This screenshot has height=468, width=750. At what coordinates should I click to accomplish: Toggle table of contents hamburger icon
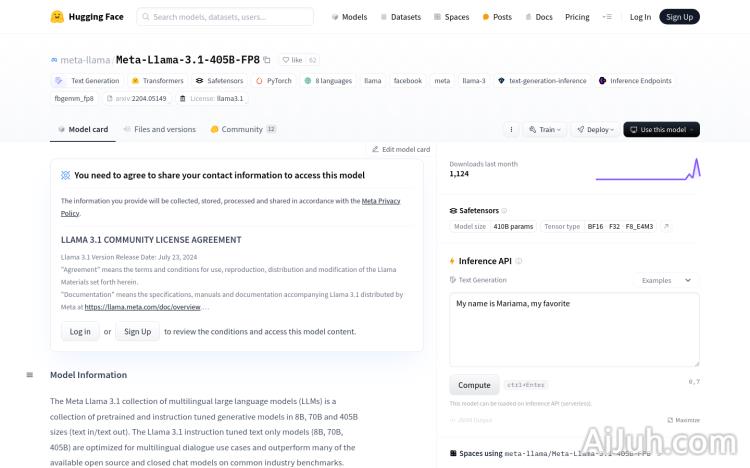click(x=30, y=375)
